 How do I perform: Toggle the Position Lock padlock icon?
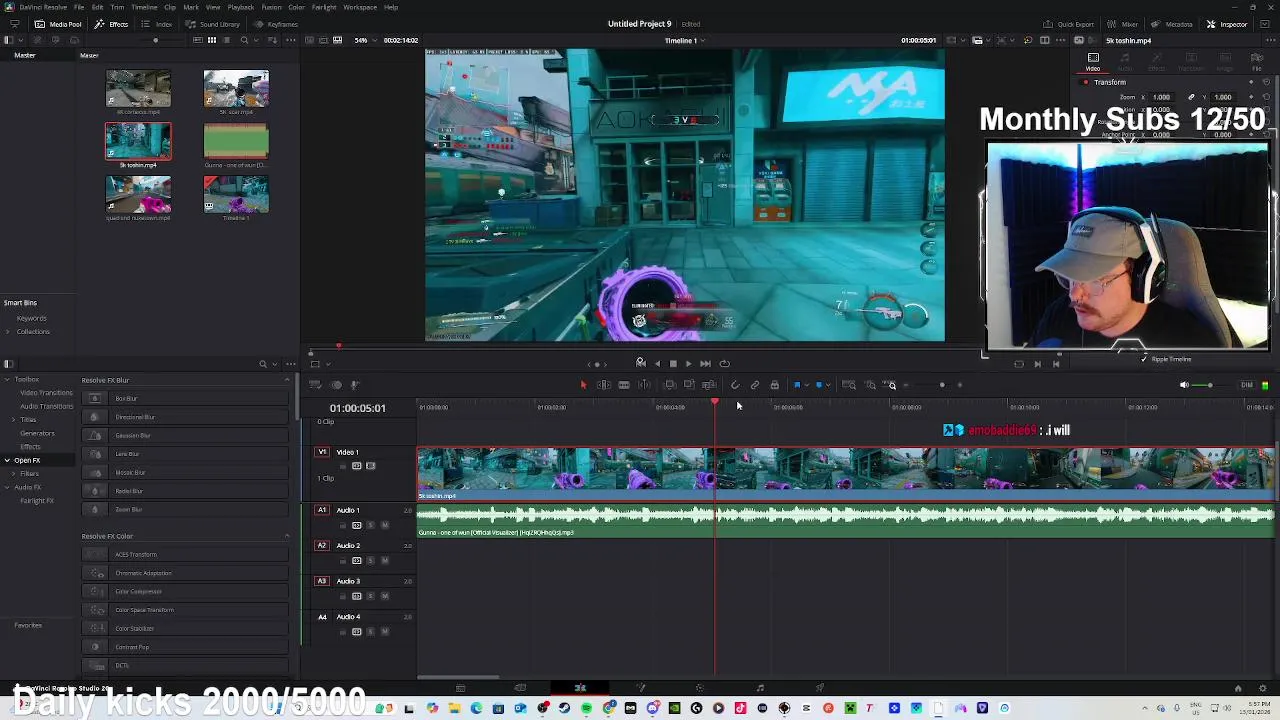coord(774,385)
